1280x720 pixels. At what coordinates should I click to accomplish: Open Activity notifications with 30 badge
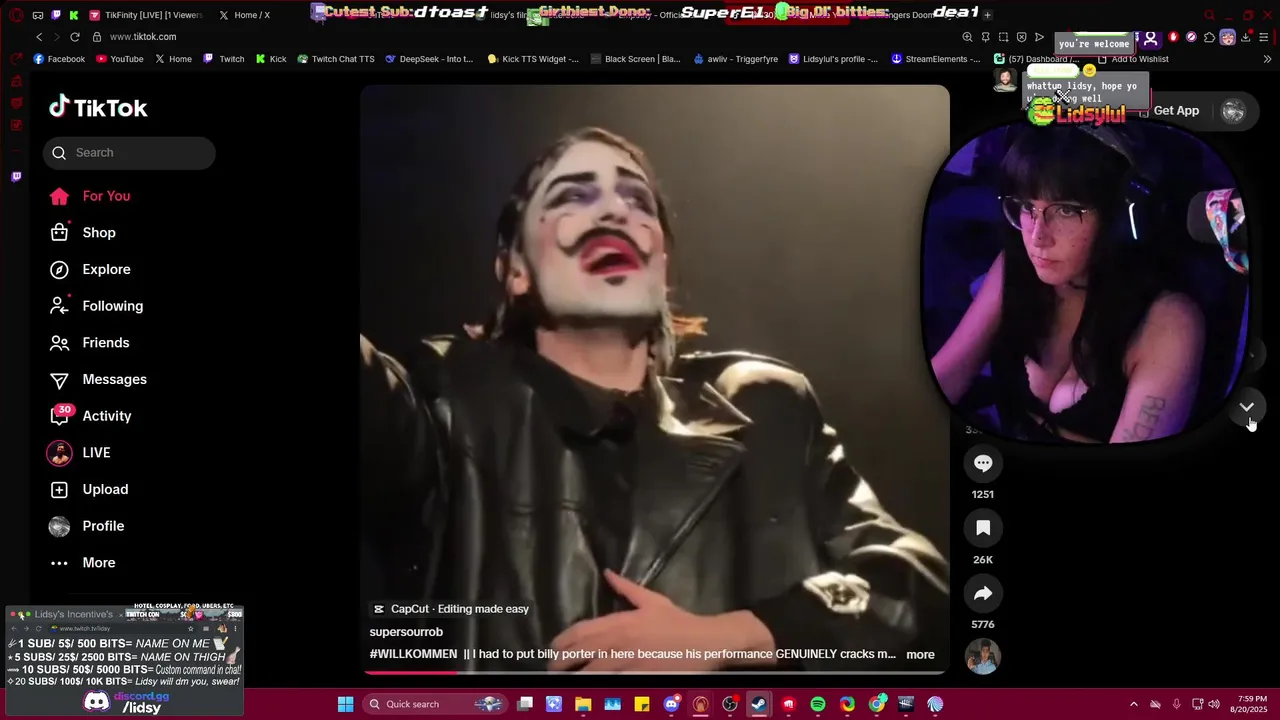tap(90, 416)
